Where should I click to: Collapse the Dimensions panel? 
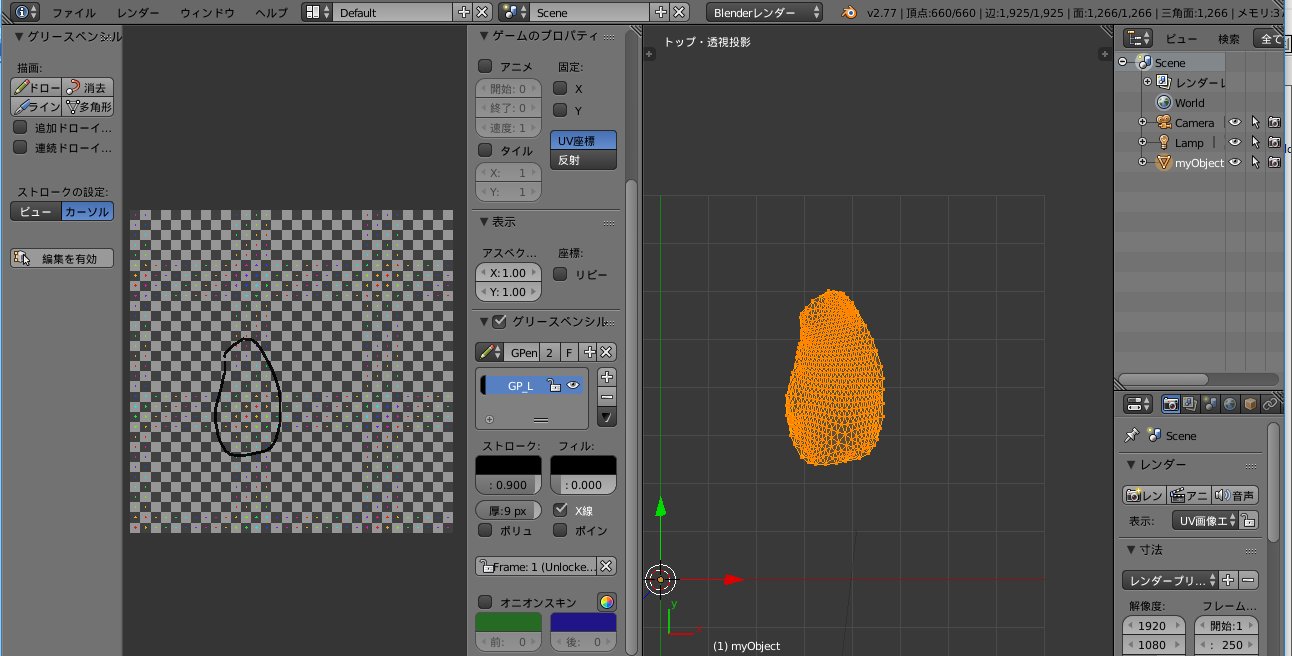coord(1131,550)
